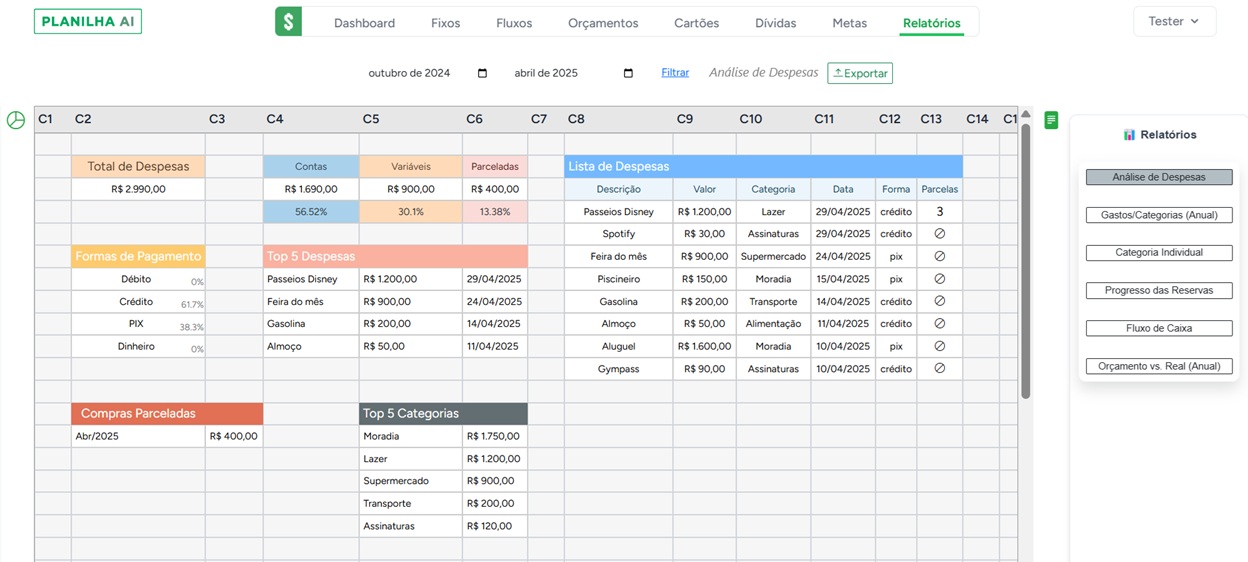The width and height of the screenshot is (1248, 562).
Task: Click the Top 5 Categorias header
Action: pyautogui.click(x=443, y=413)
